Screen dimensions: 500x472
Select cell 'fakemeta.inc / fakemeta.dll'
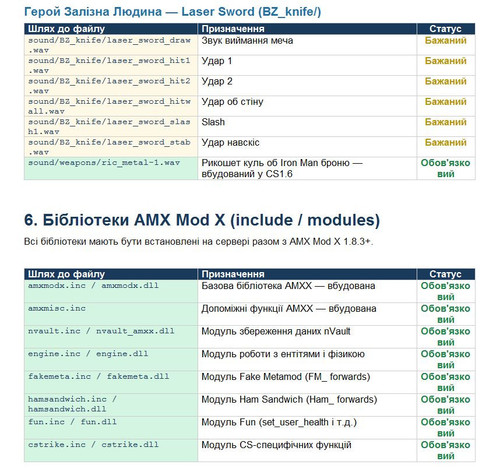[x=111, y=382]
